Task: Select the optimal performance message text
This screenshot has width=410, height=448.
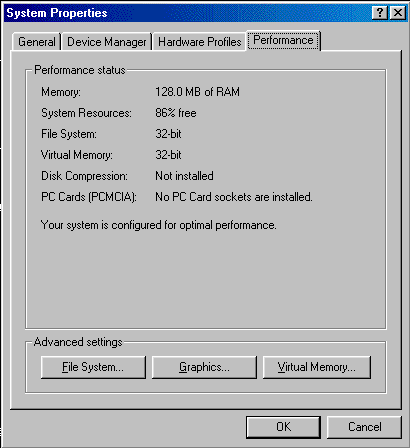Action: coord(158,225)
